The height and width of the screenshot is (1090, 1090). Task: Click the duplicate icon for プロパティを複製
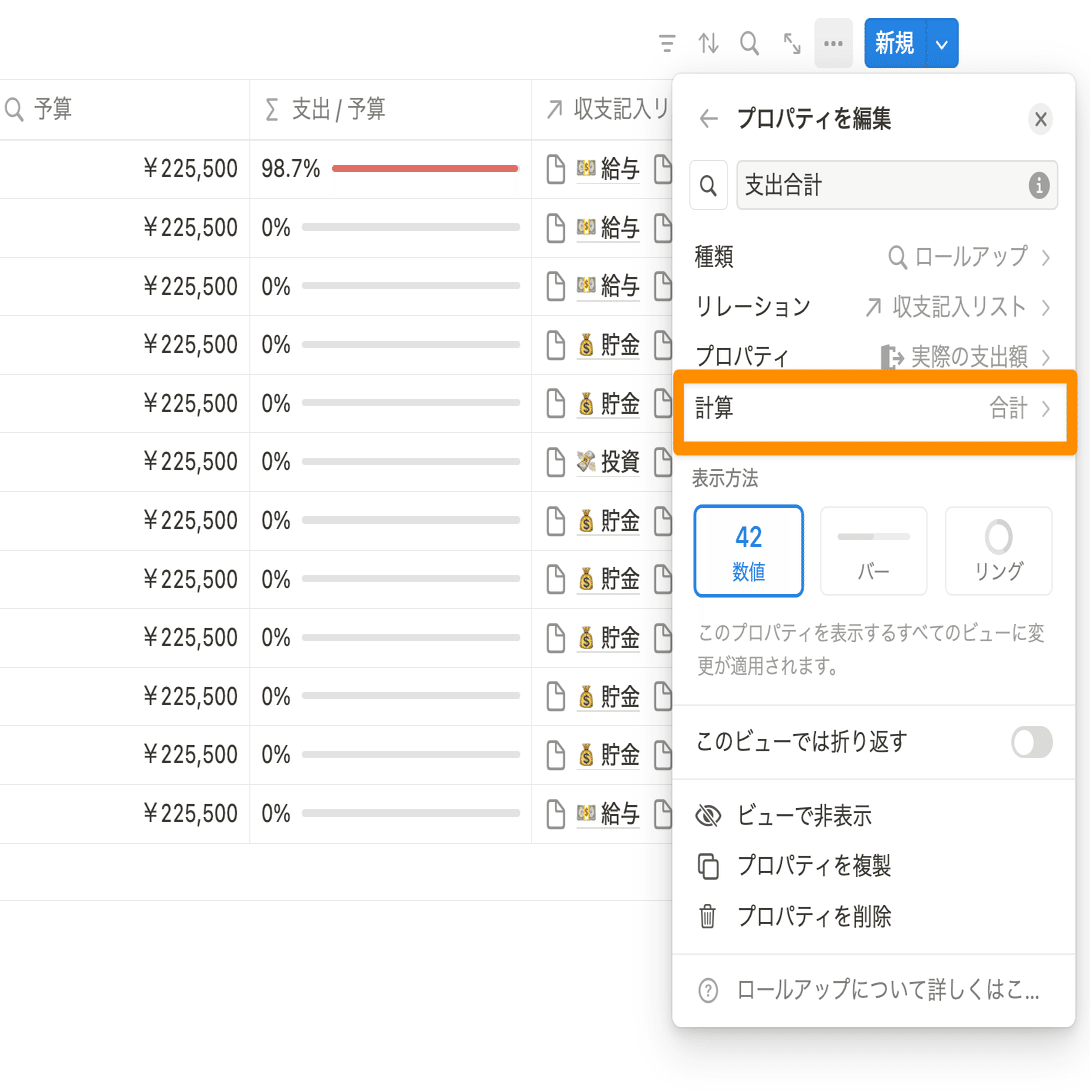pos(708,866)
